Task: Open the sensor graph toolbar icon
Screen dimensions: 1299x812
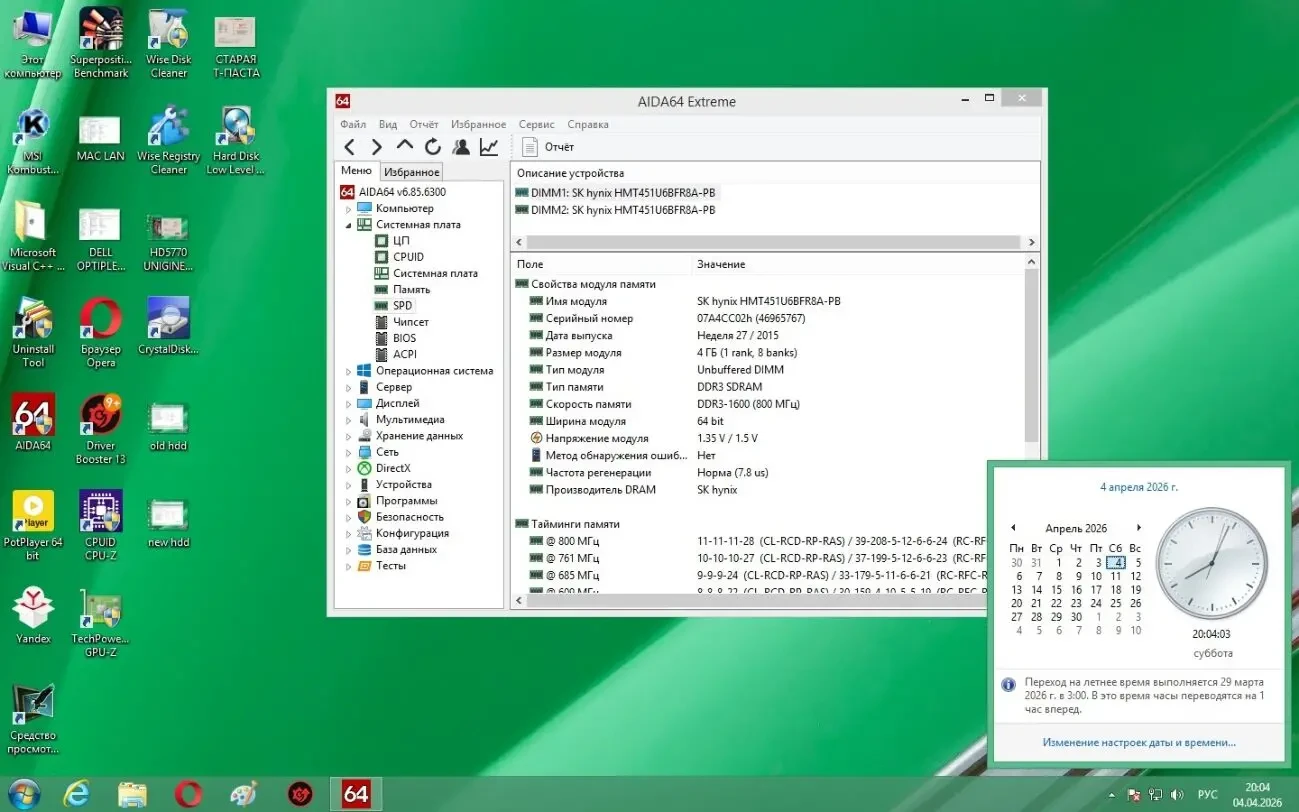Action: (488, 146)
